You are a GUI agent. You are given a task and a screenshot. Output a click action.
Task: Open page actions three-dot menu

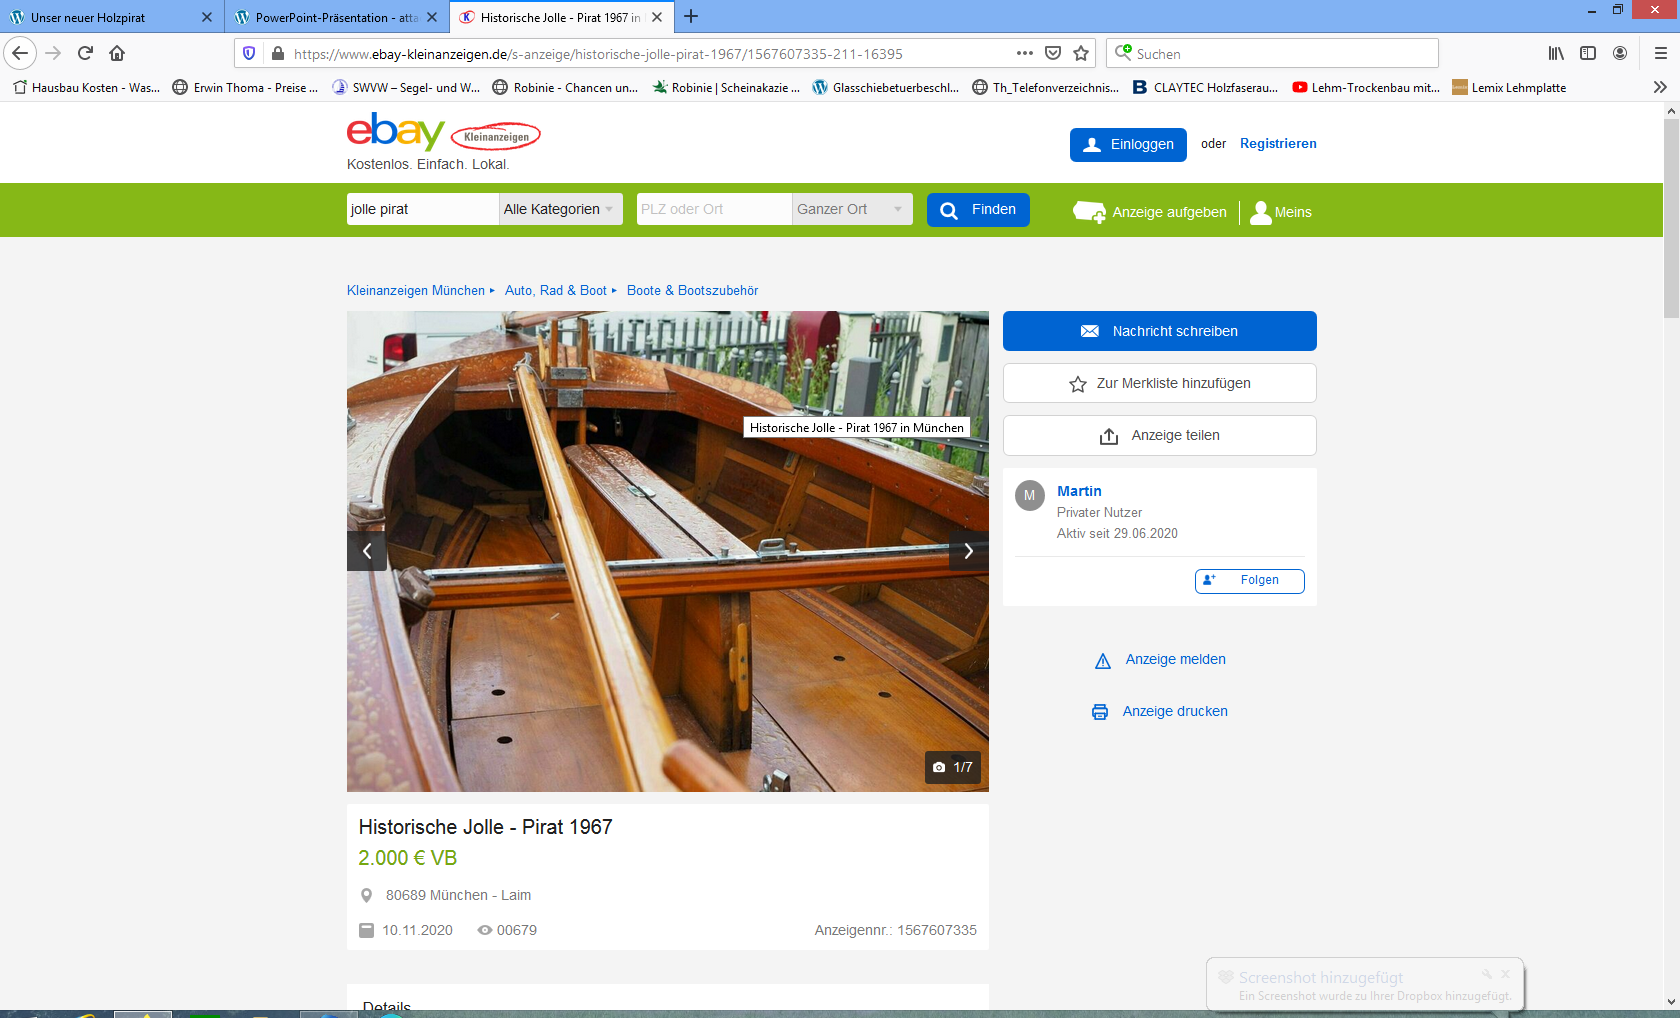click(1024, 53)
